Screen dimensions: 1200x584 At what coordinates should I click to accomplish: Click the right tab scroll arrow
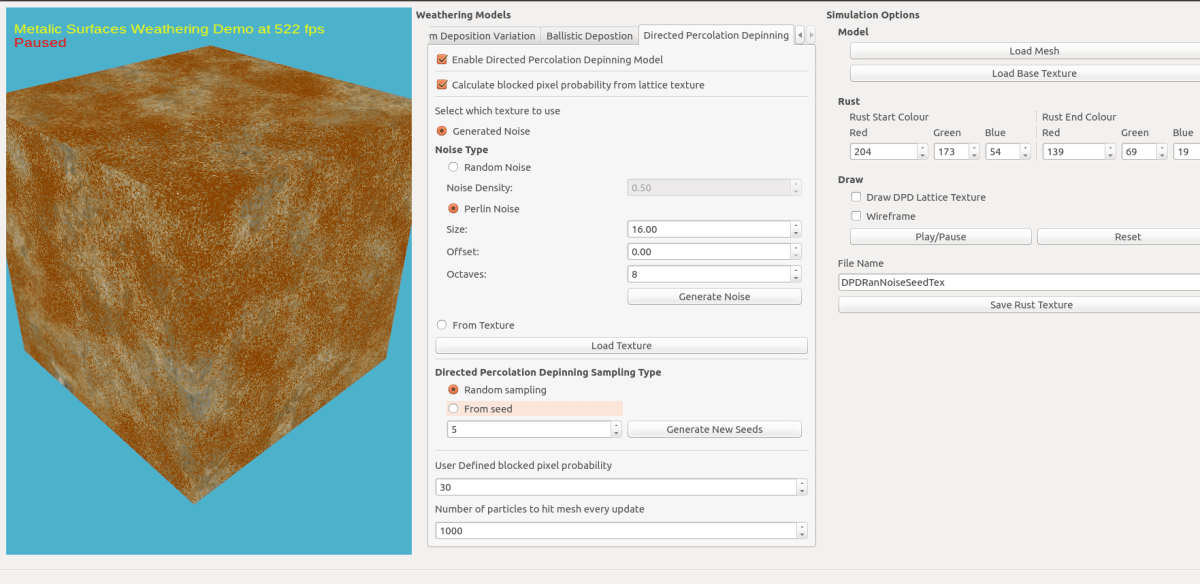coord(812,35)
